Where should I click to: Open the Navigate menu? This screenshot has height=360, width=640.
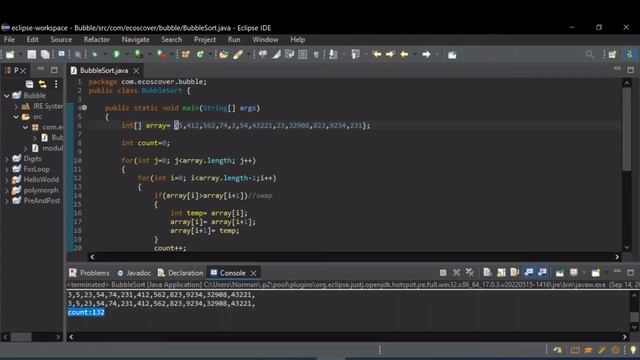click(135, 40)
